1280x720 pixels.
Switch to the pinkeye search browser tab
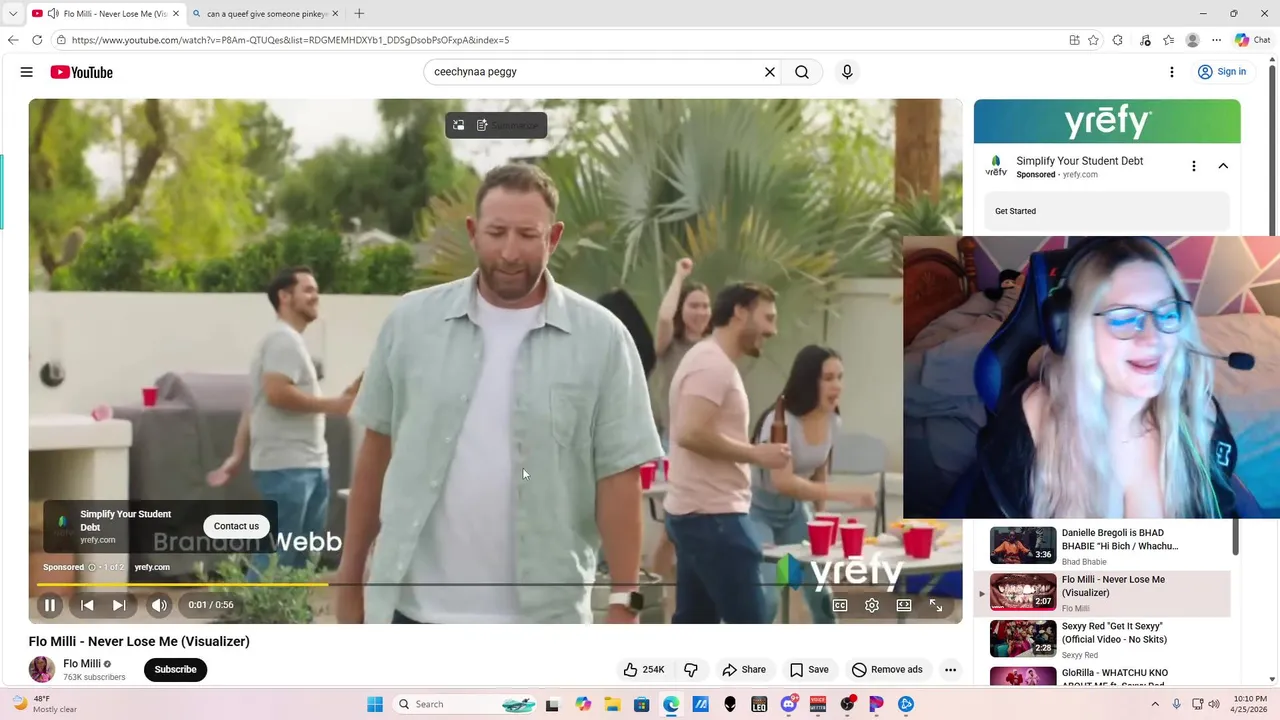coord(265,14)
